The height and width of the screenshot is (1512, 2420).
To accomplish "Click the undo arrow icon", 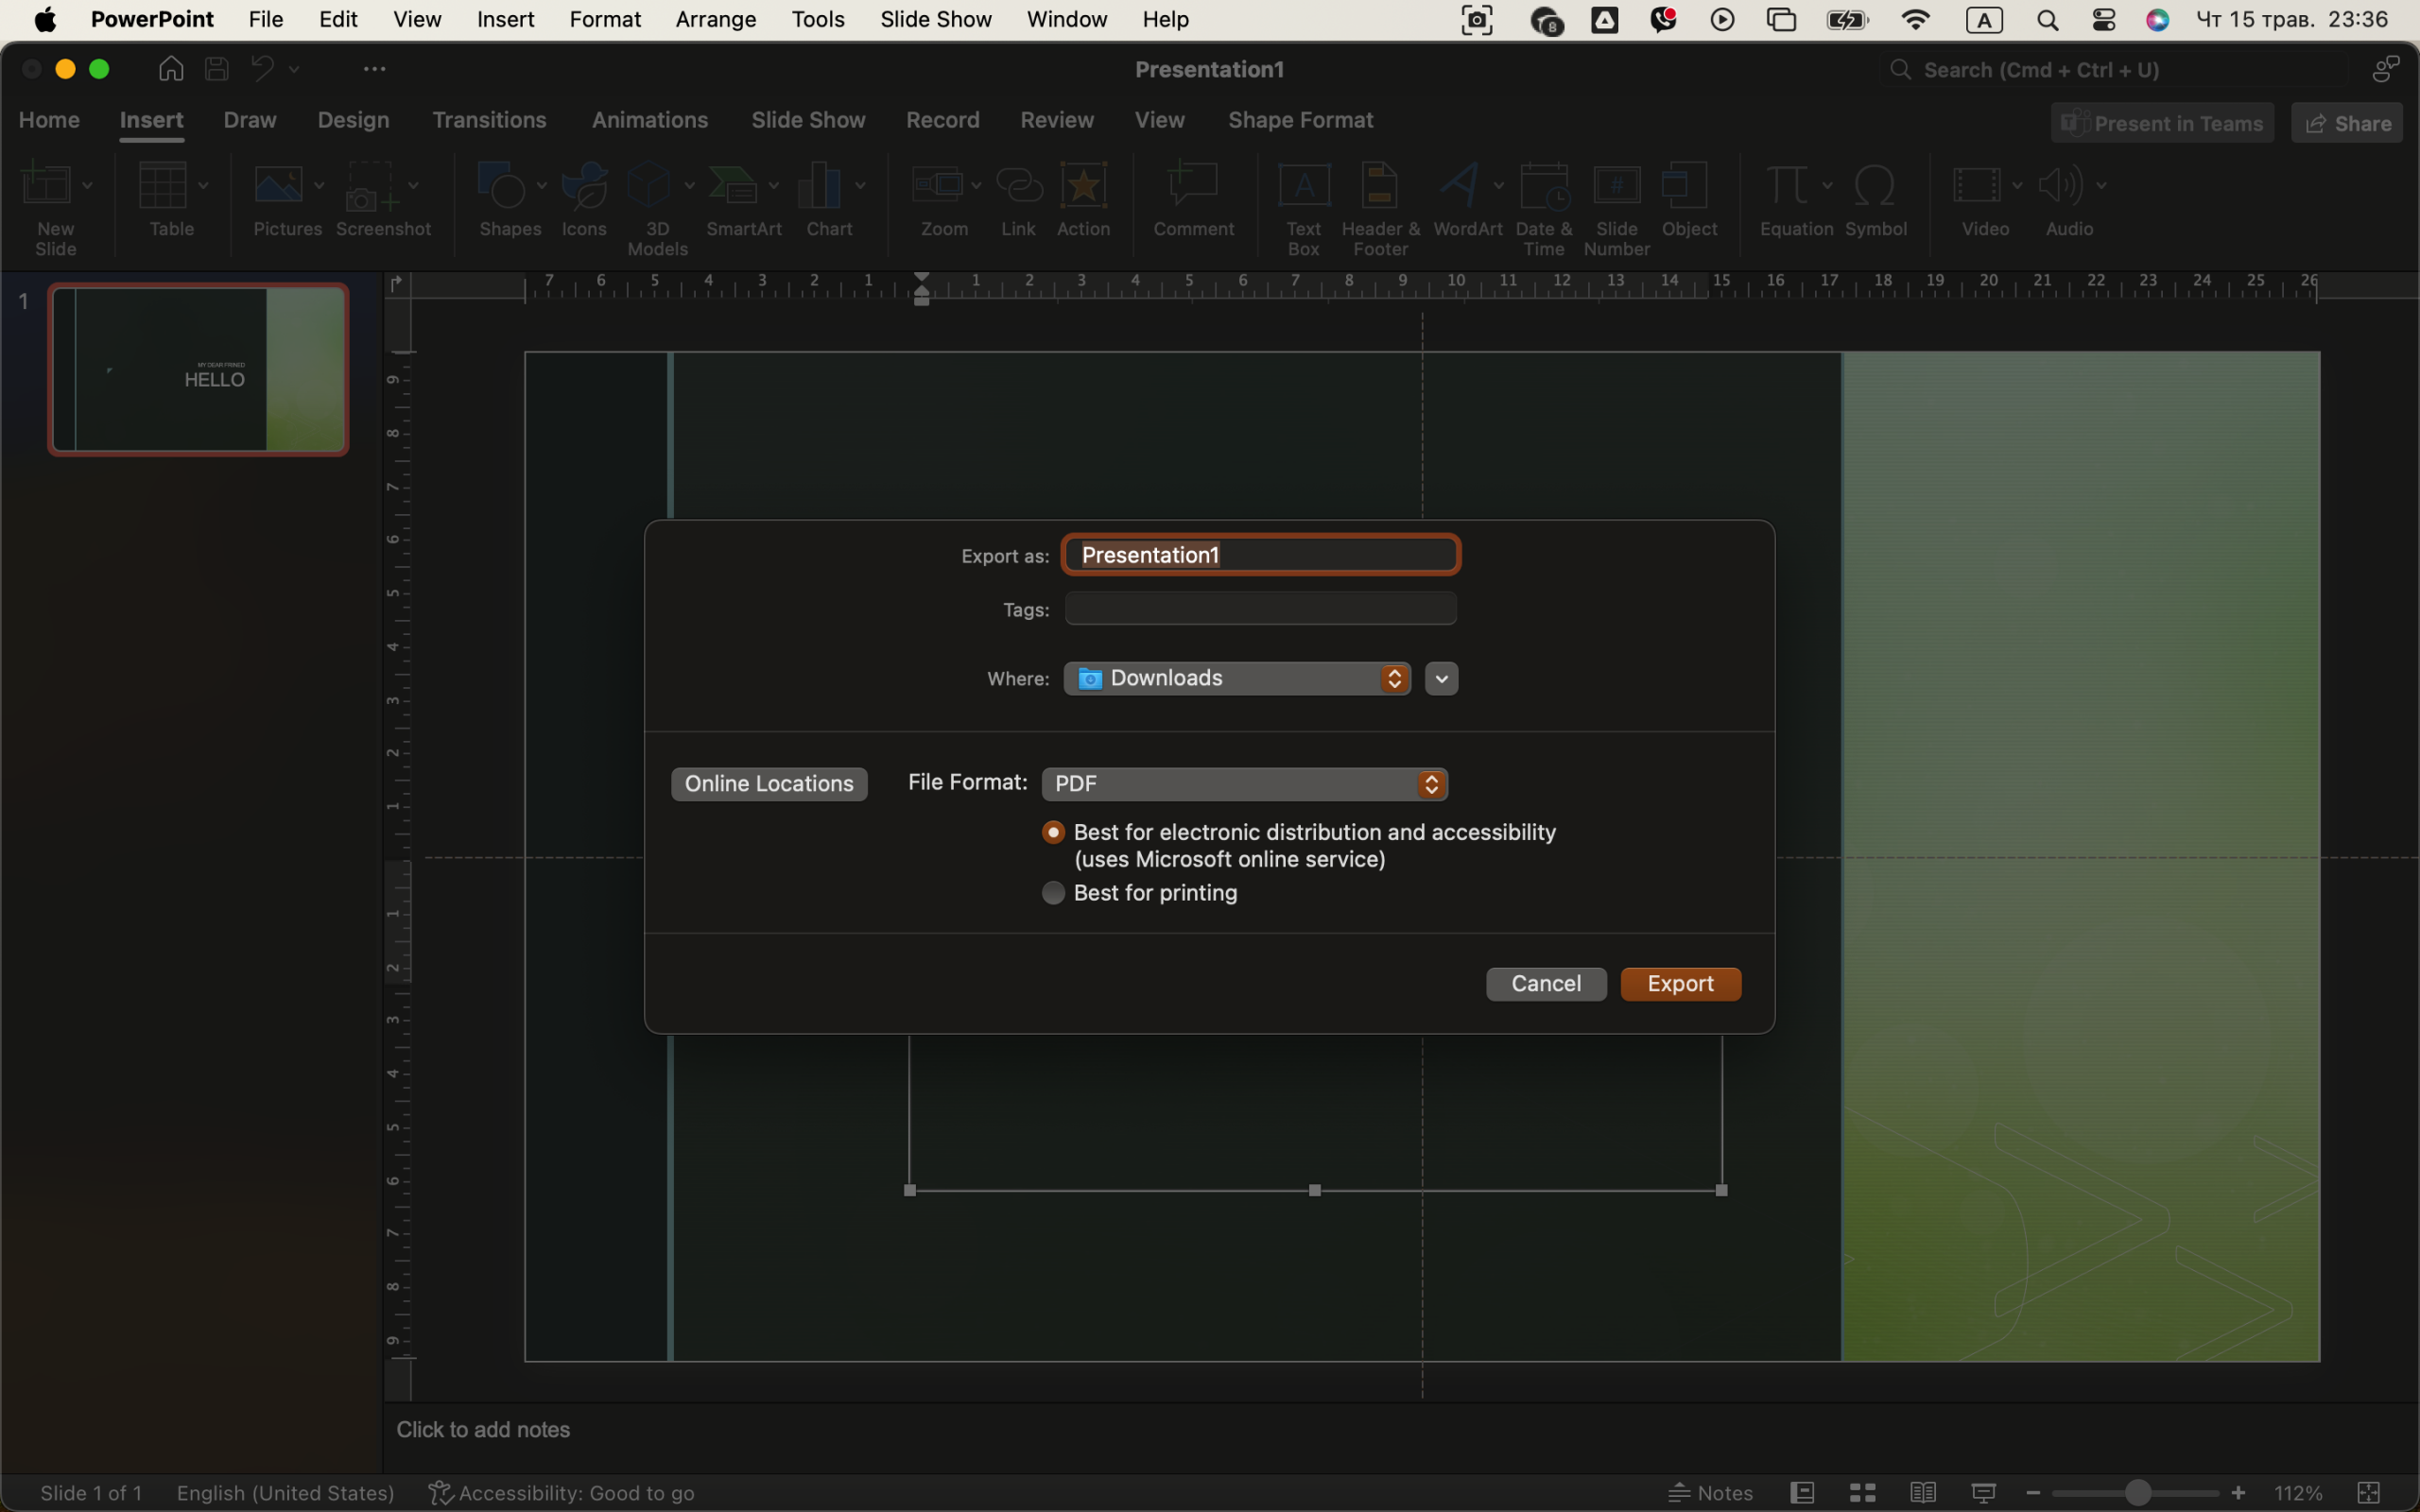I will click(262, 68).
